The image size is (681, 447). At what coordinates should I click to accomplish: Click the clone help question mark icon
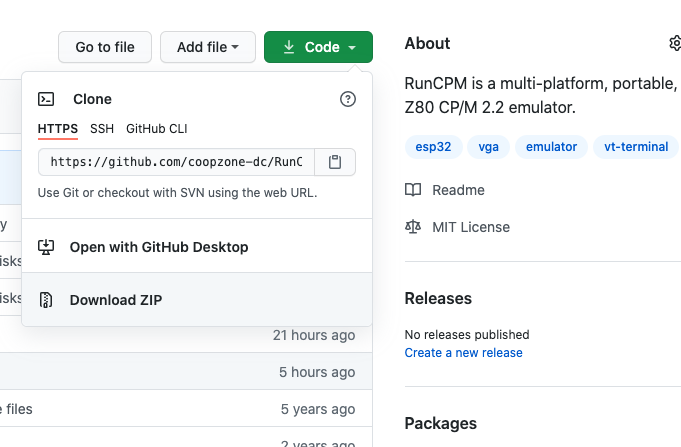pyautogui.click(x=347, y=99)
